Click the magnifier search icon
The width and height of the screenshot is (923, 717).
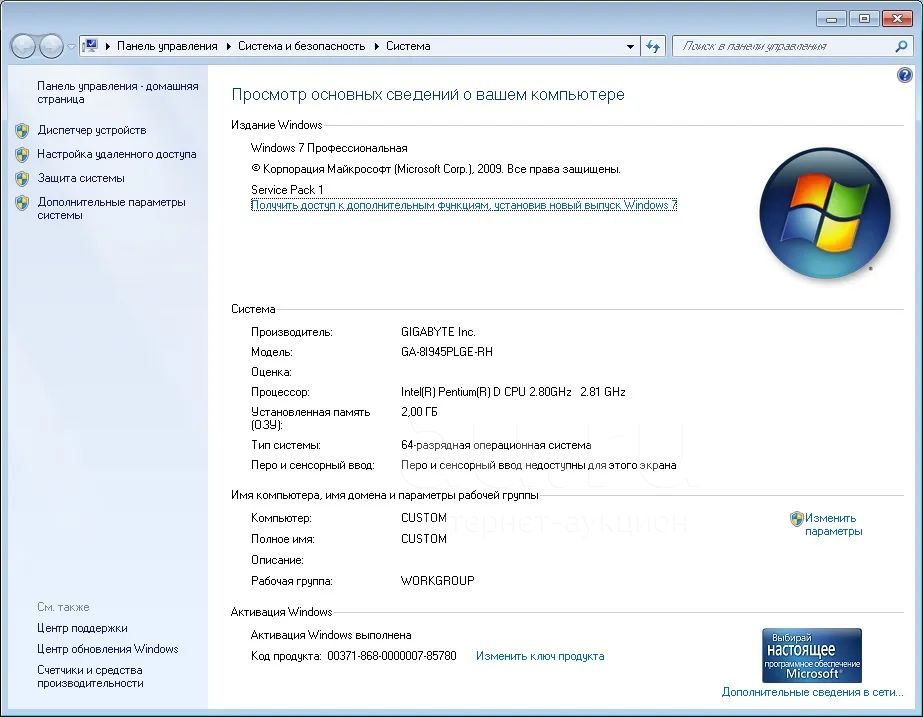point(901,46)
